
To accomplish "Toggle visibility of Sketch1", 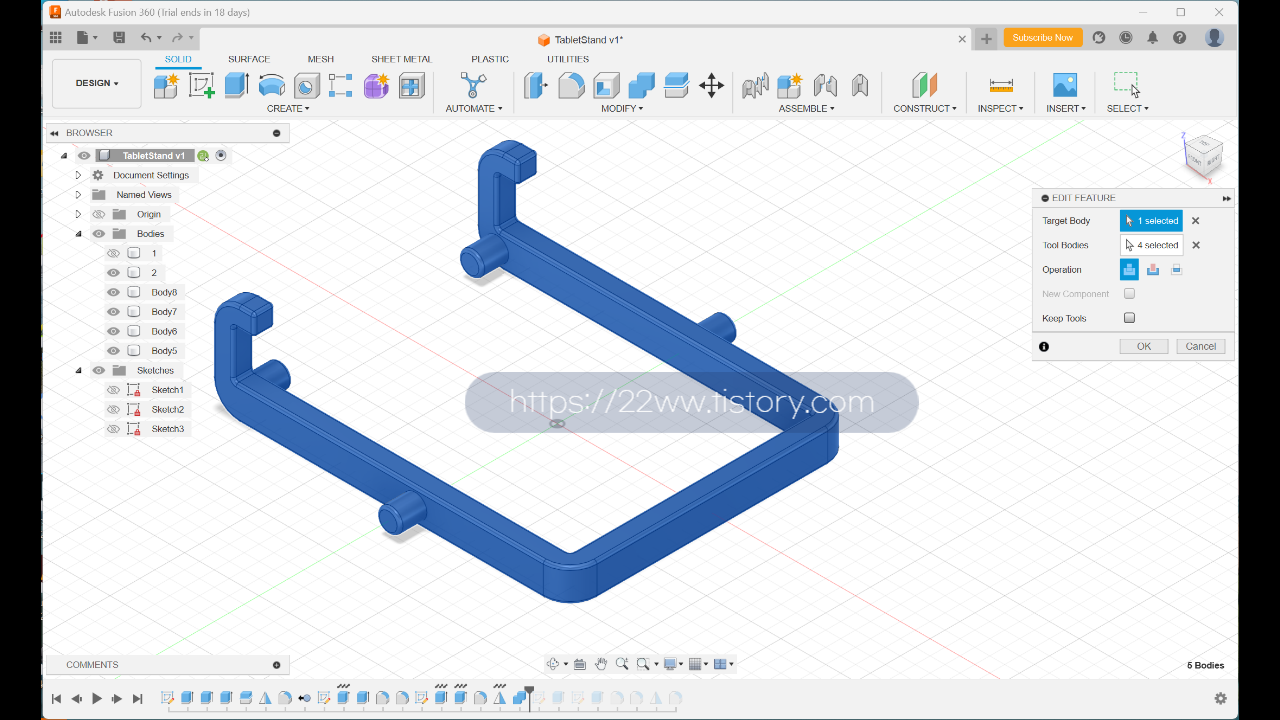I will [x=113, y=390].
